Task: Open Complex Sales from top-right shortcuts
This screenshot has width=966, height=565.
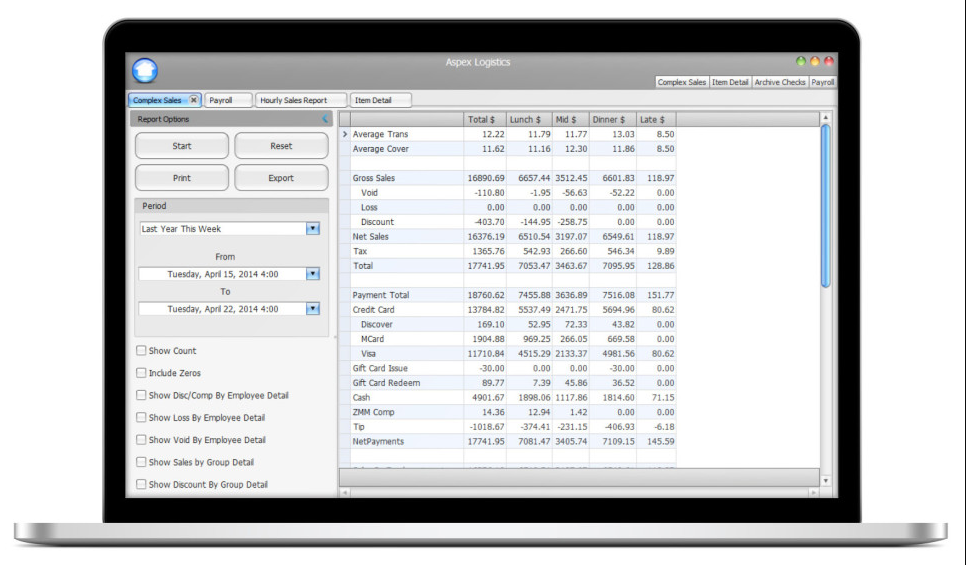Action: point(681,82)
